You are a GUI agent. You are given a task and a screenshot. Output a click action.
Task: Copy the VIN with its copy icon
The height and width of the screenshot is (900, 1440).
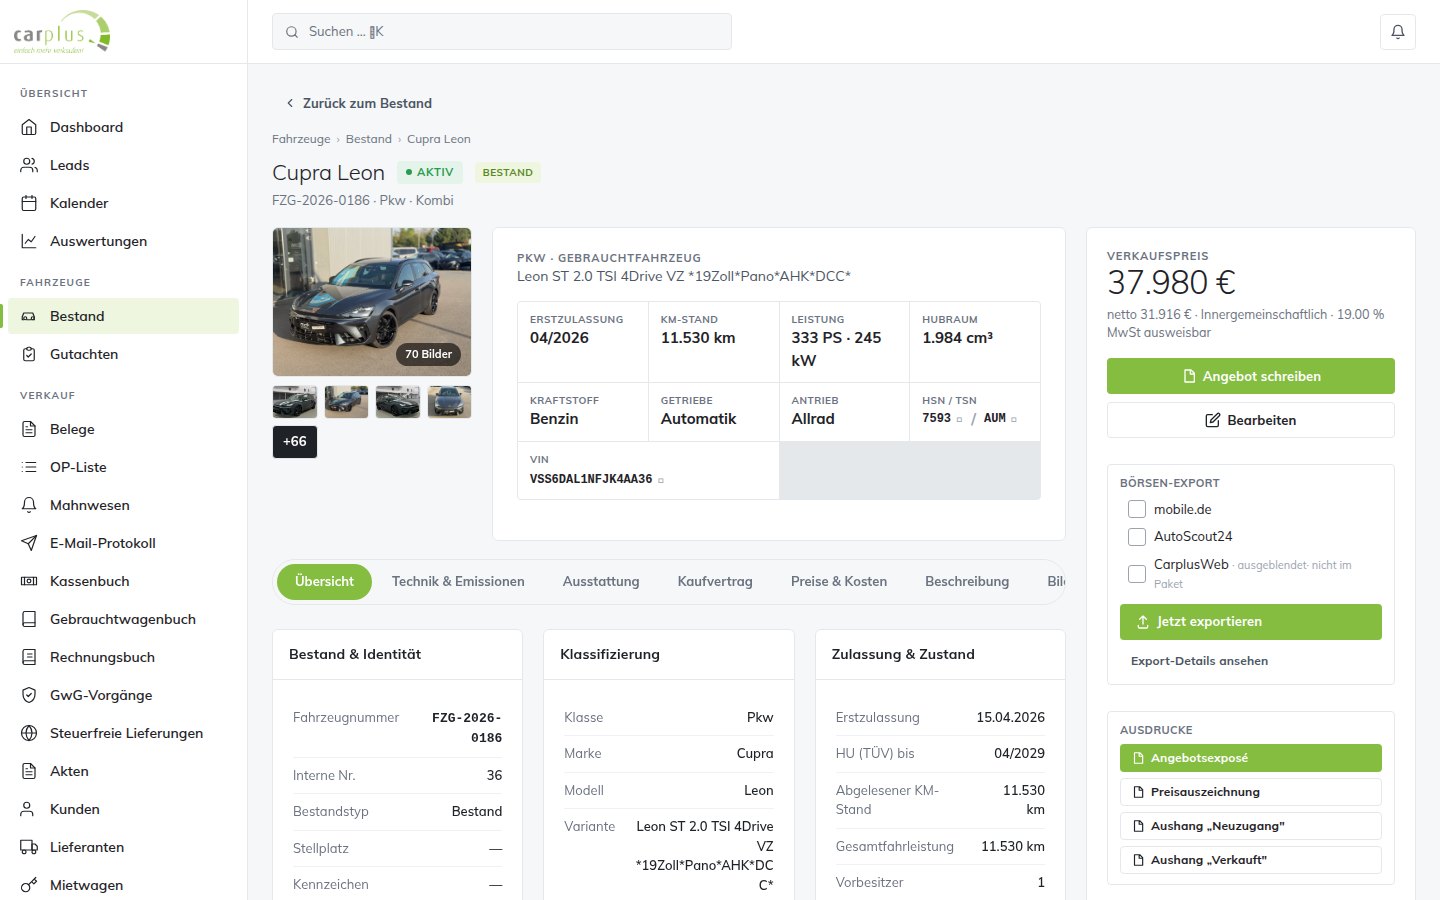[x=661, y=480]
